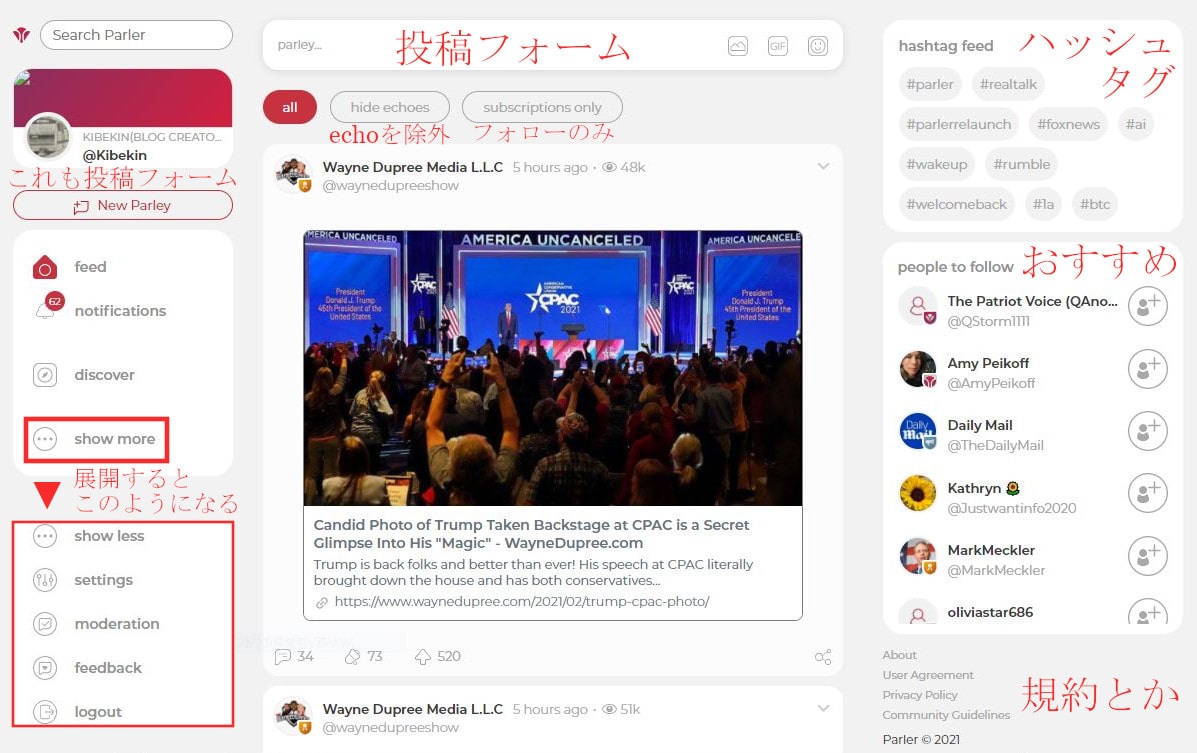This screenshot has width=1197, height=753.
Task: Open the #parlerrelaunch hashtag
Action: (959, 124)
